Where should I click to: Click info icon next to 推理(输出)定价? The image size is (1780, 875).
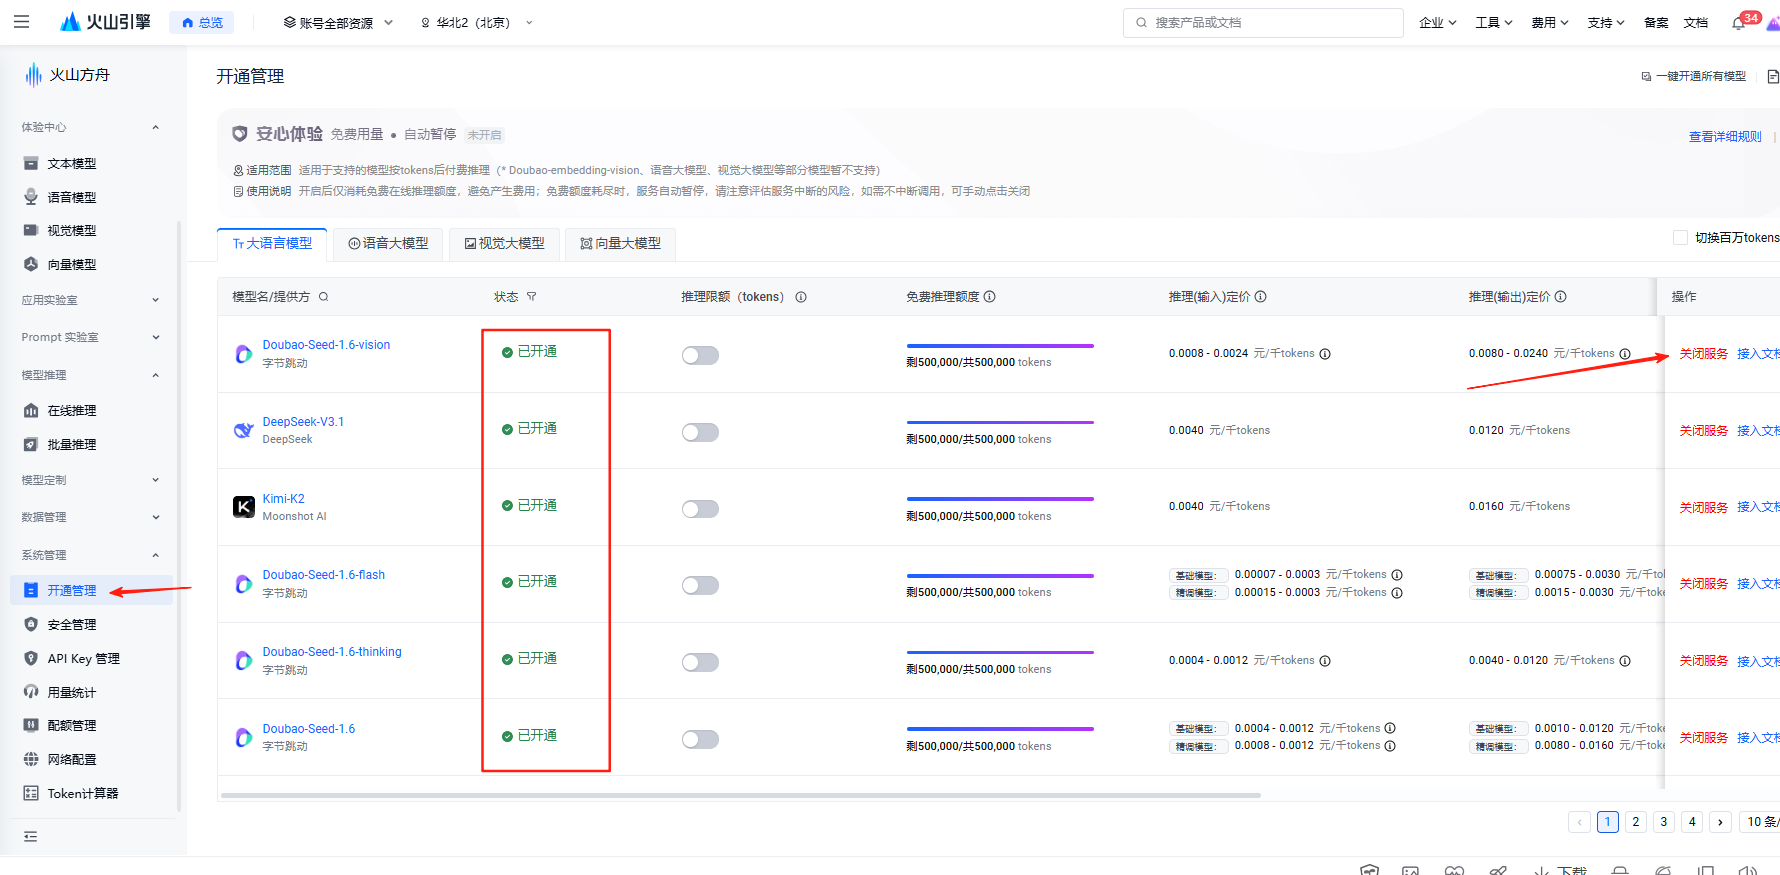coord(1560,297)
